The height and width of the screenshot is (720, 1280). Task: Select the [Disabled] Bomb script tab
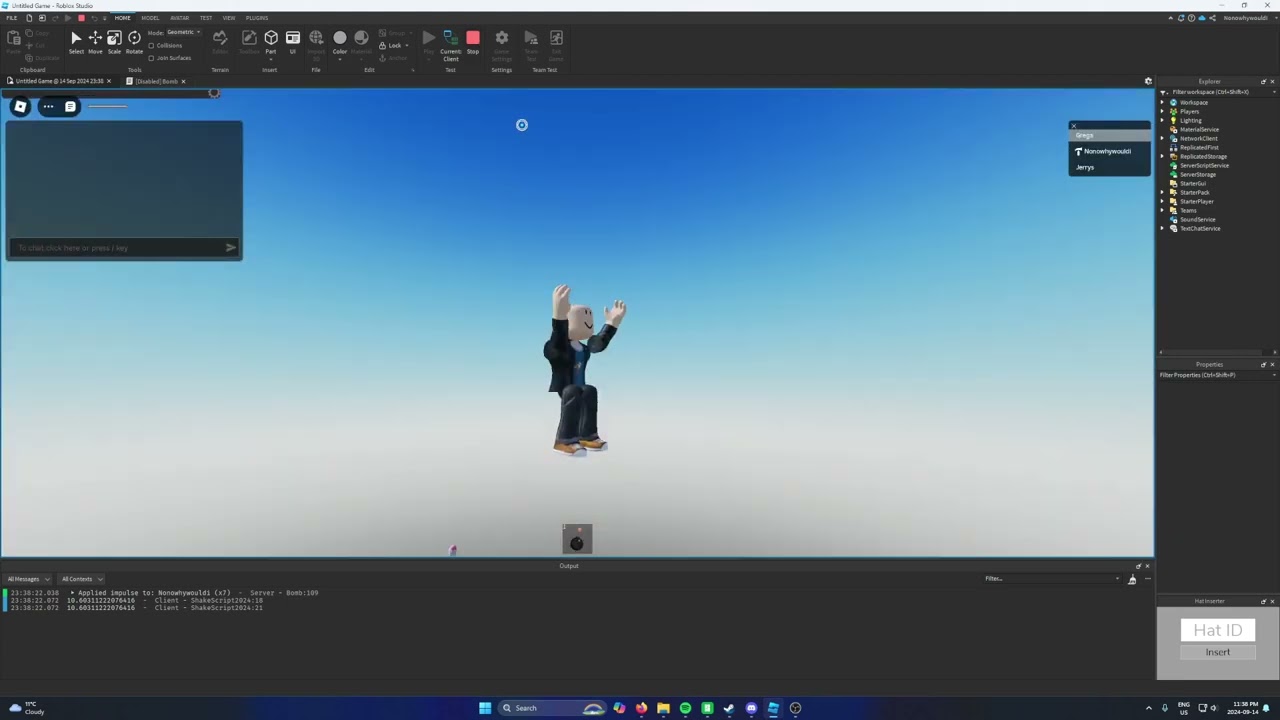[156, 81]
